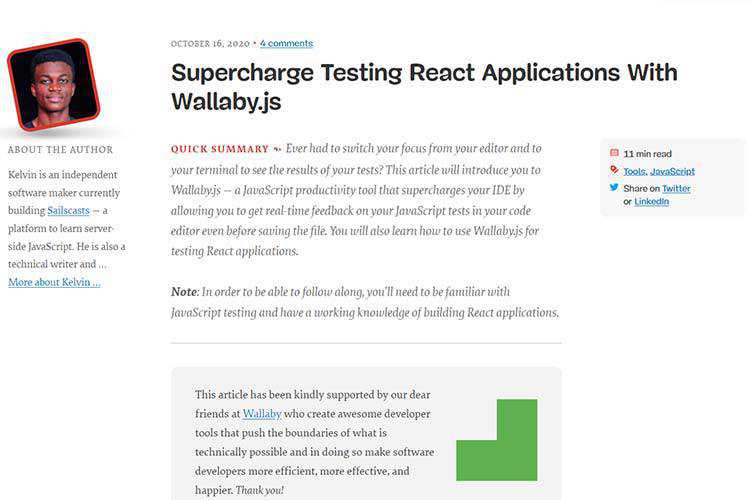Click the Note paragraph about JavaScript testing
This screenshot has height=500, width=750.
(365, 302)
